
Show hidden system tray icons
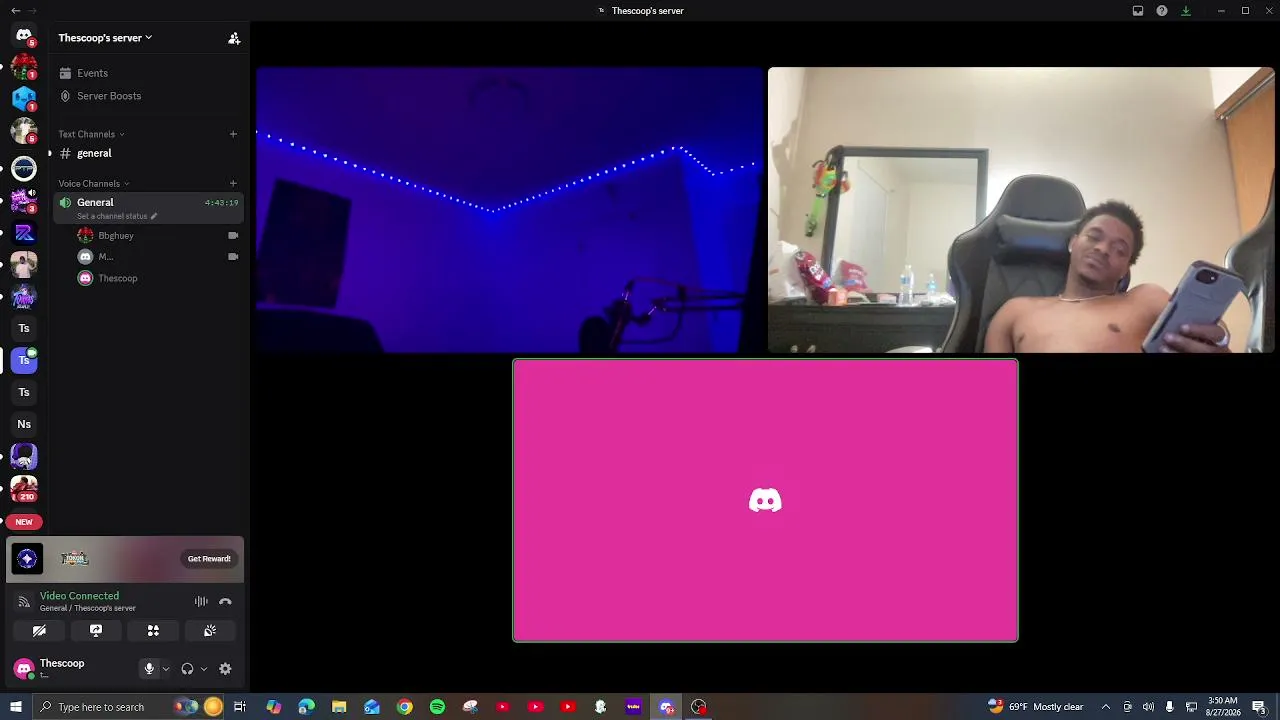coord(1106,707)
